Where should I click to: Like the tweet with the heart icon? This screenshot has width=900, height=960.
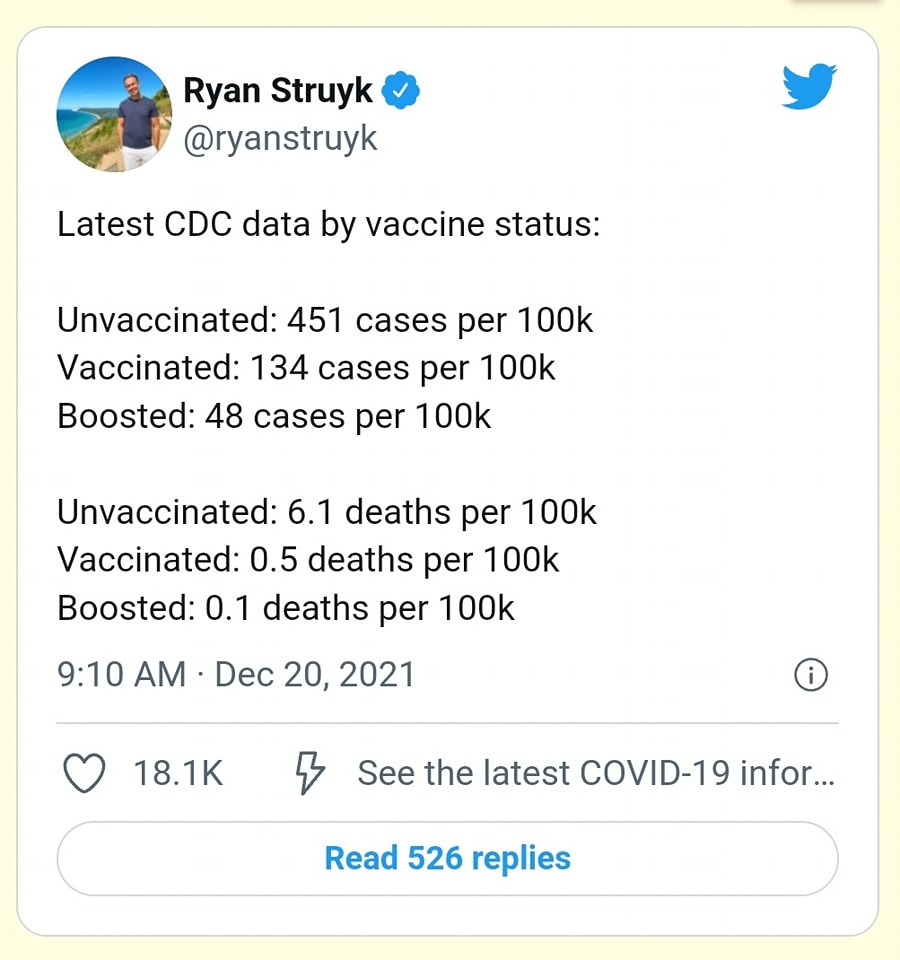pyautogui.click(x=84, y=773)
